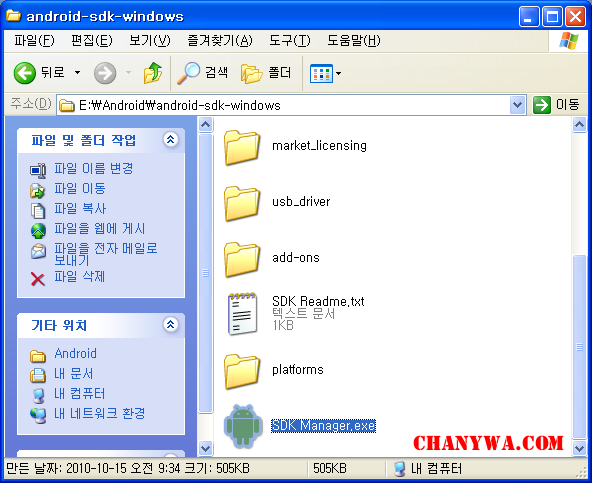Screen dimensions: 592x483
Task: Click 파일 이동 move file link
Action: [80, 188]
